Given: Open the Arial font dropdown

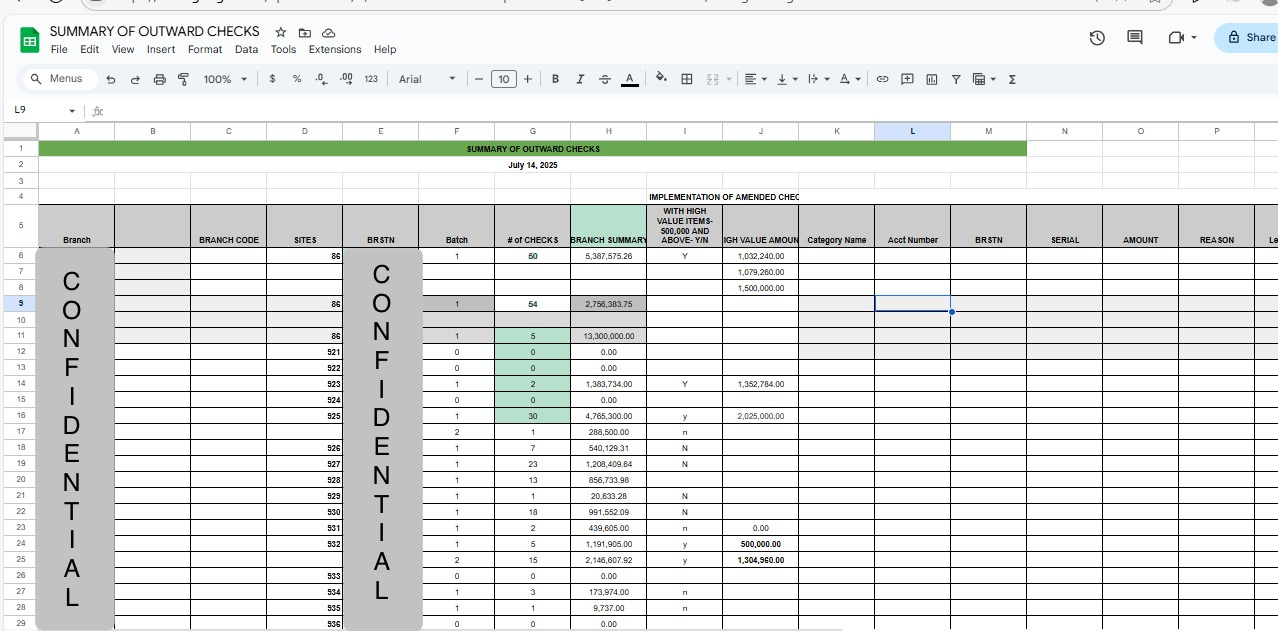Looking at the screenshot, I should (427, 79).
